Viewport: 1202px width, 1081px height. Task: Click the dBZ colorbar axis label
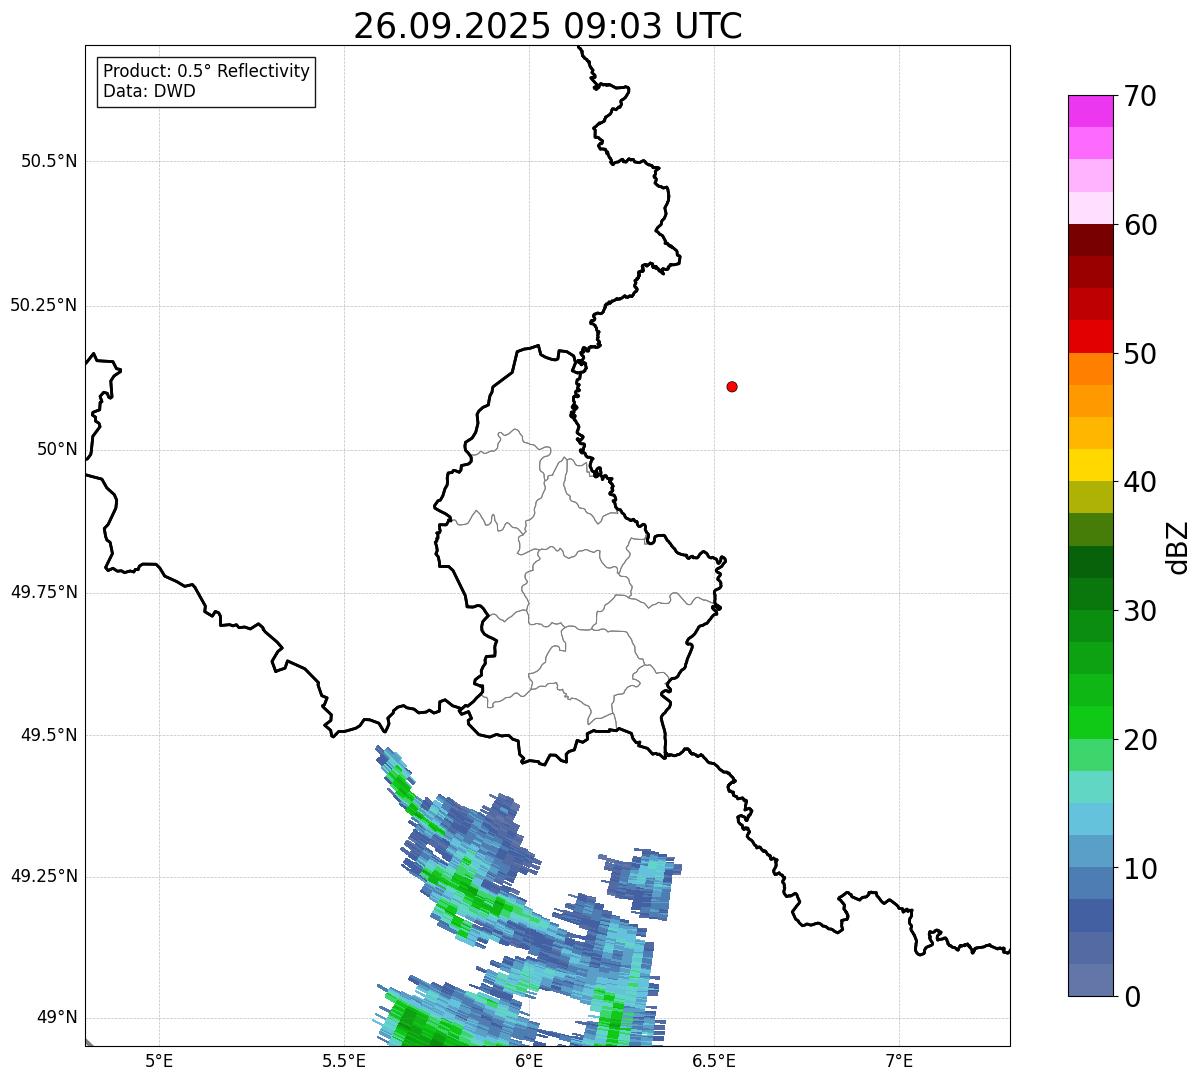click(x=1178, y=547)
